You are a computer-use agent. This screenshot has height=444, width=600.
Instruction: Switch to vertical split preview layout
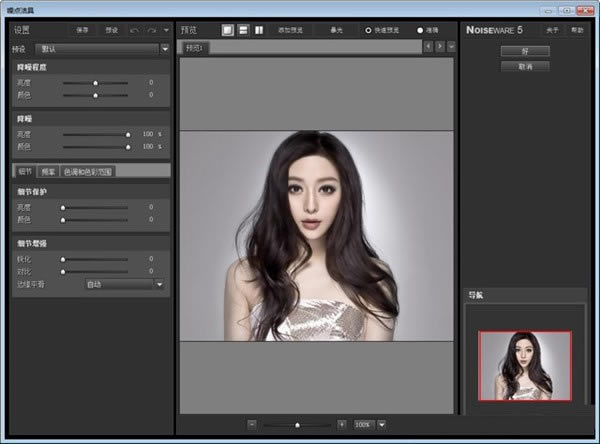(259, 30)
